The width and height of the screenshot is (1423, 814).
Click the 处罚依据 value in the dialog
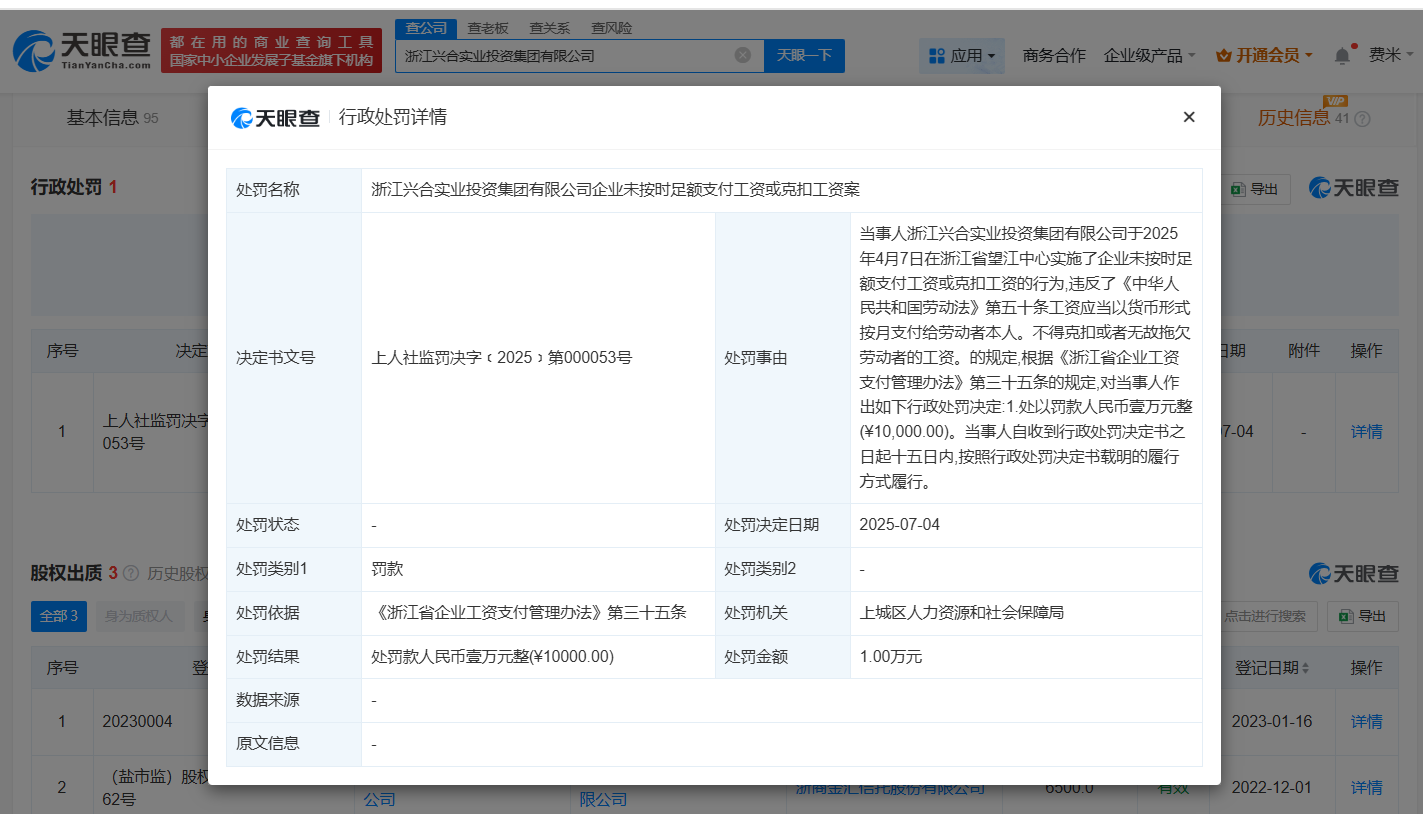(x=529, y=613)
